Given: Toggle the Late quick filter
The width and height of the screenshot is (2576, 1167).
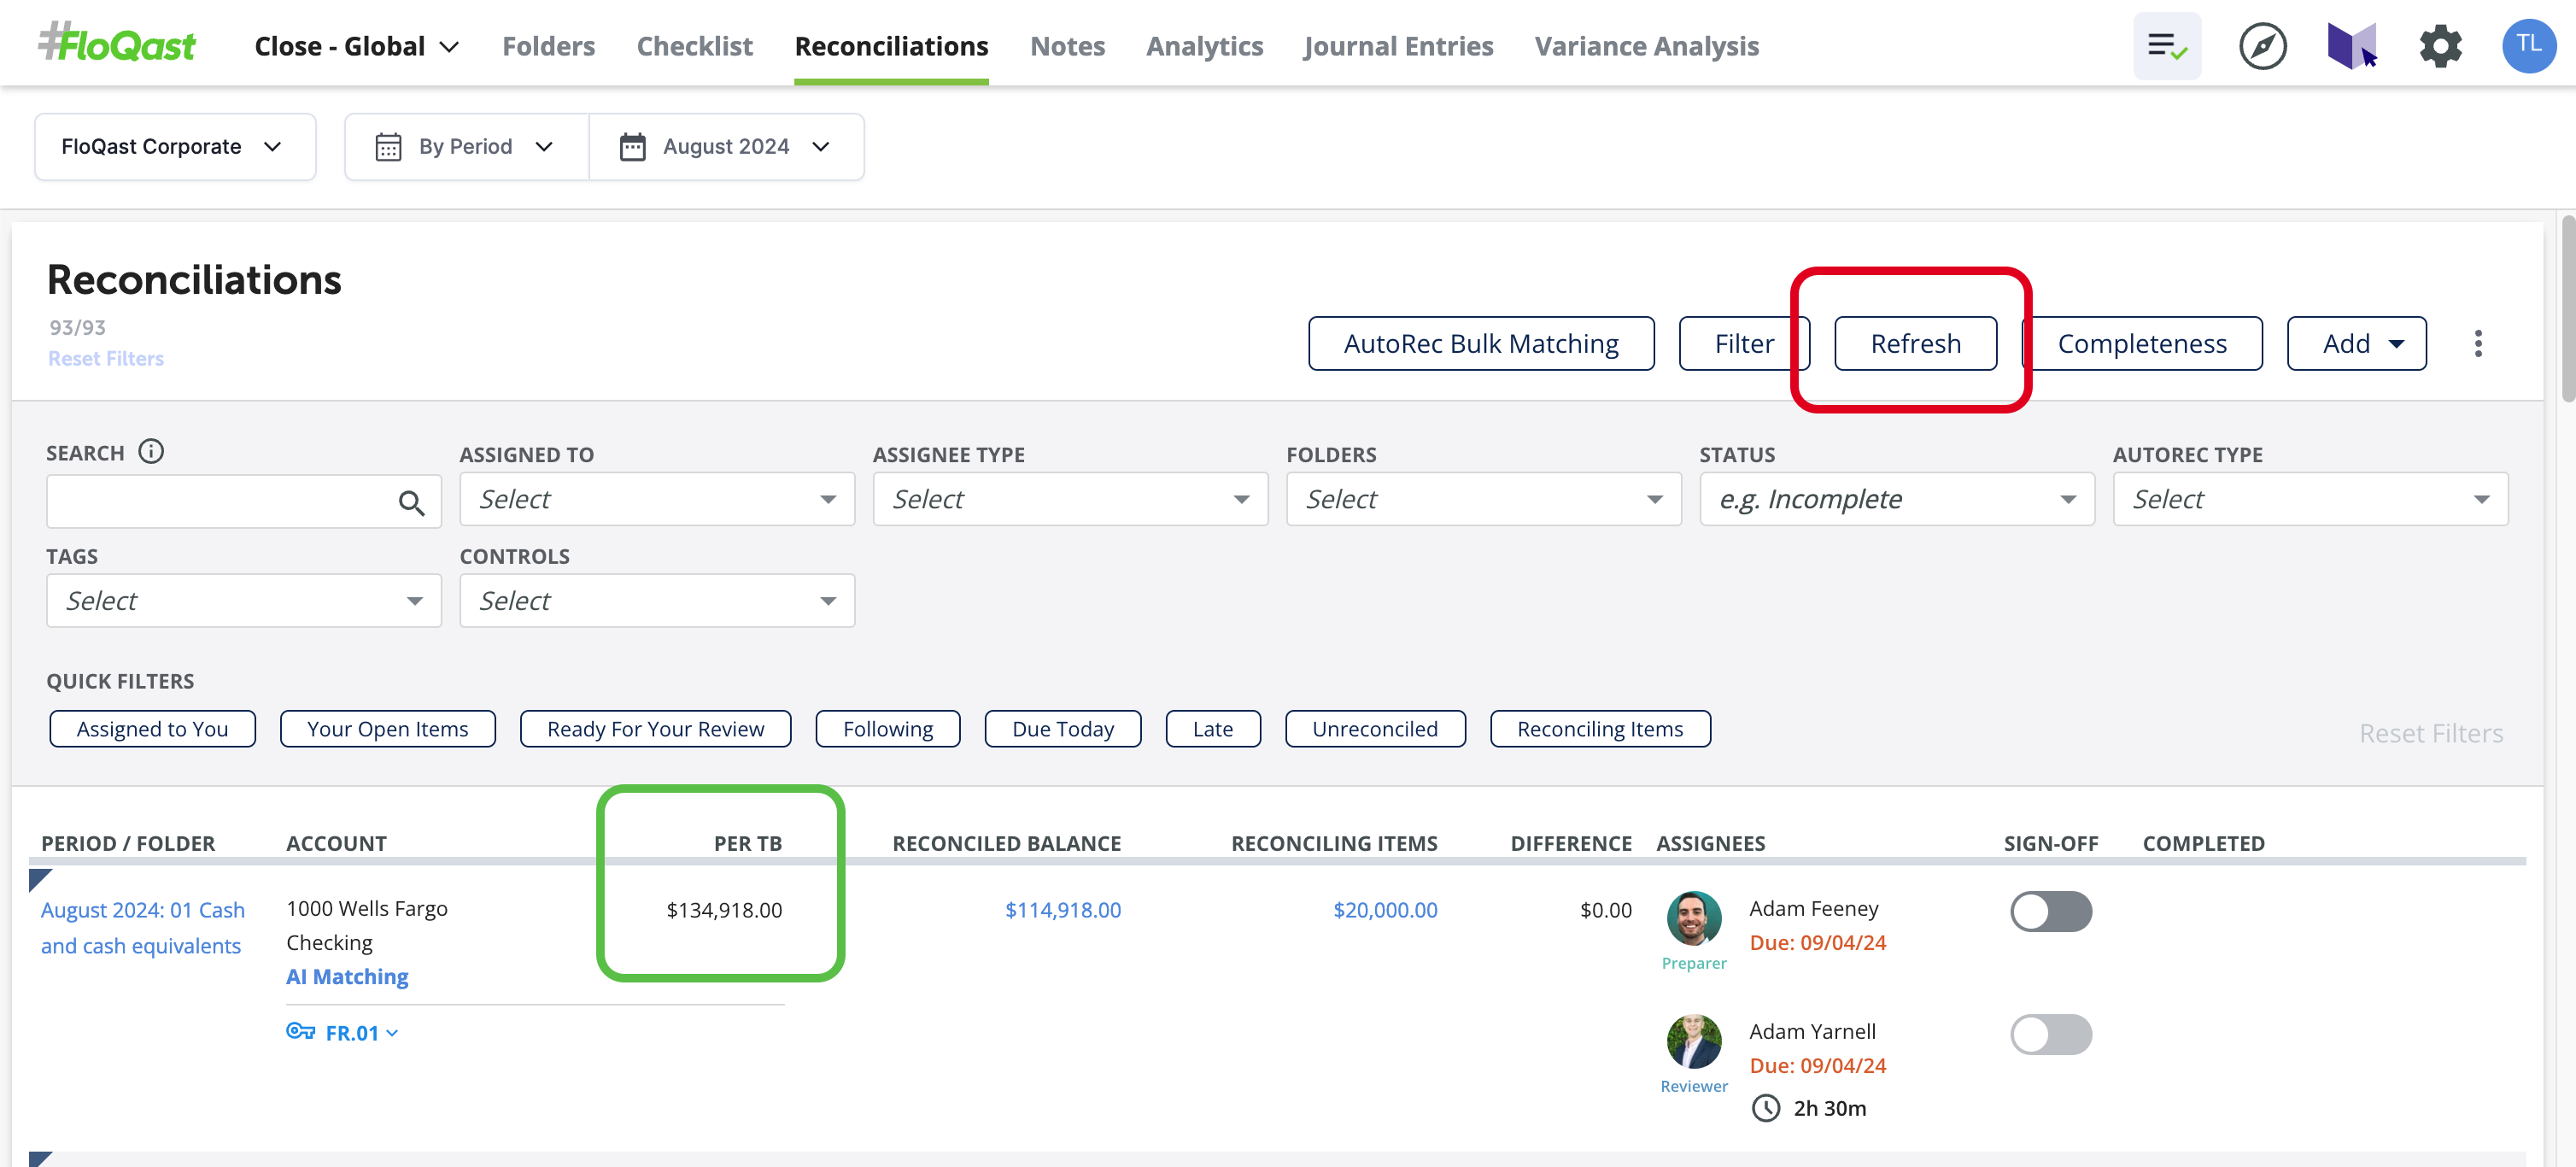Looking at the screenshot, I should click(1213, 729).
